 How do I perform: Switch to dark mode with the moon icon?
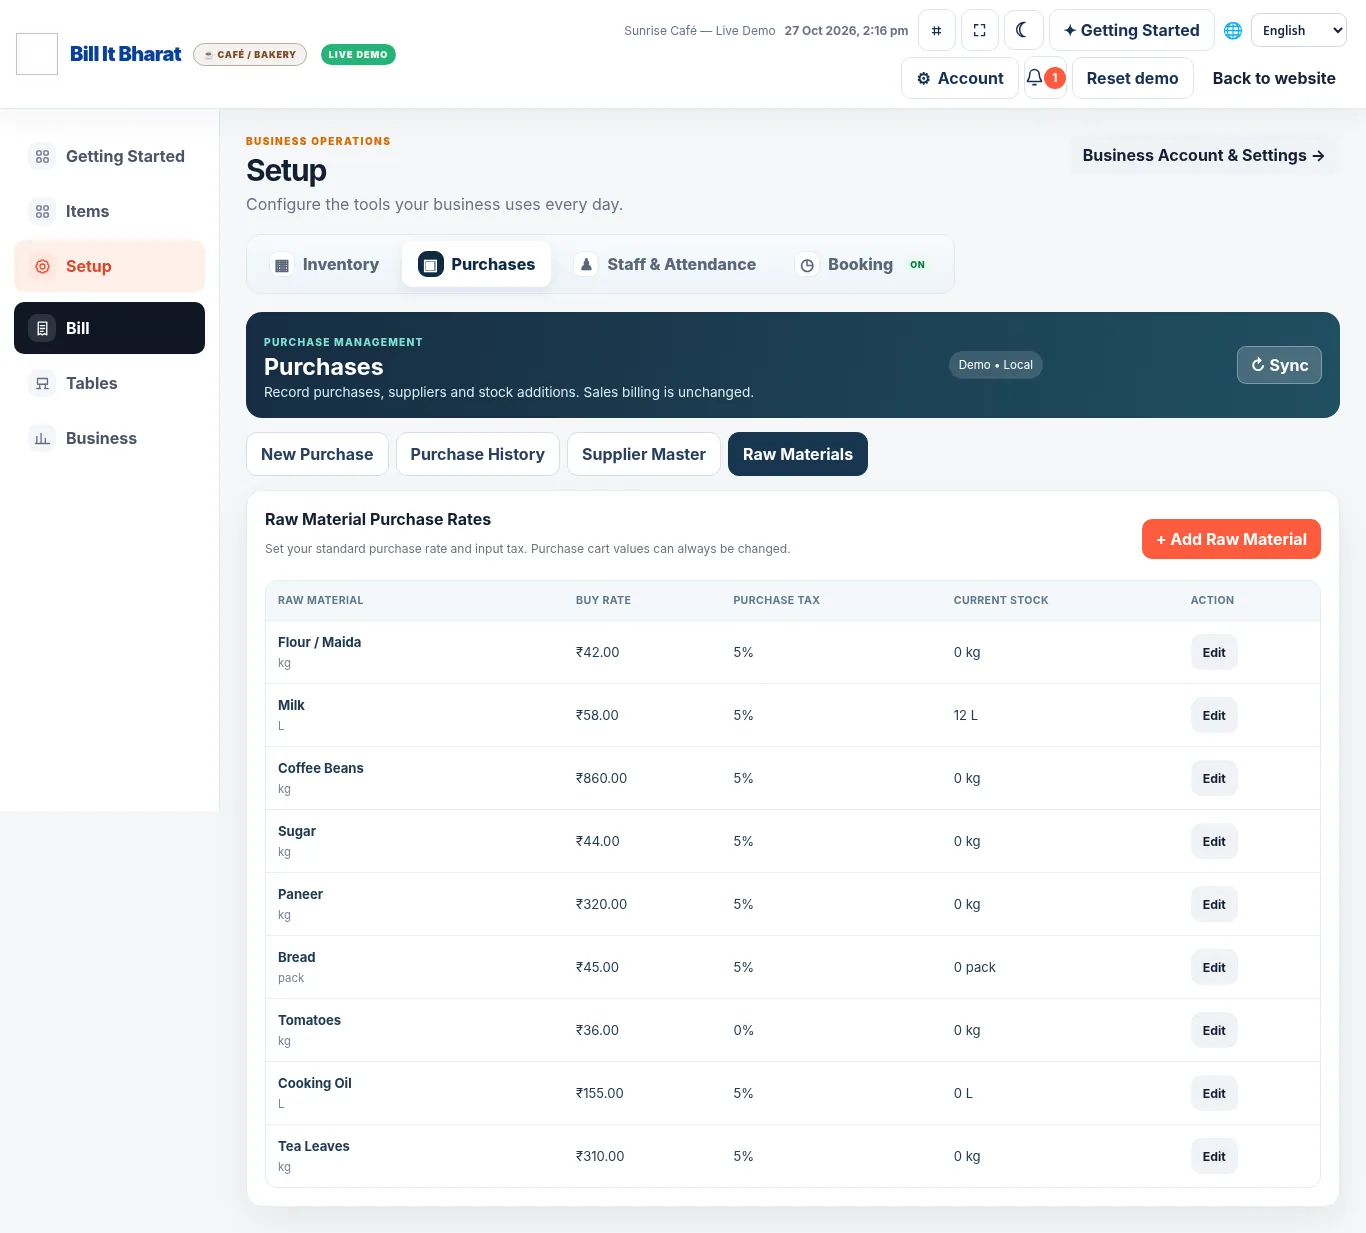point(1022,30)
